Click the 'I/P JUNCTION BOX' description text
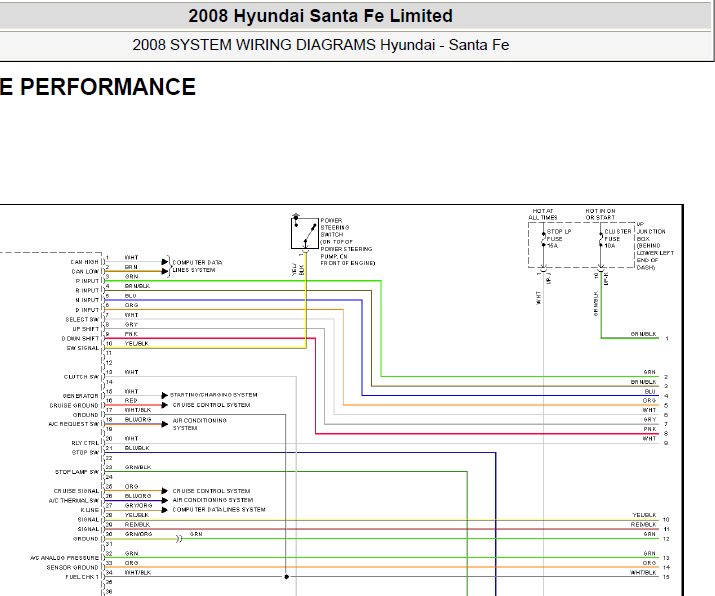This screenshot has height=596, width=715. (x=655, y=246)
